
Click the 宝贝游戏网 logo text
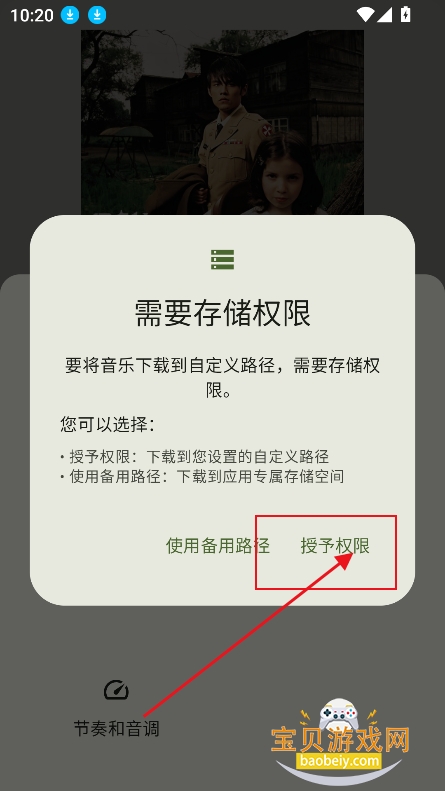click(340, 740)
